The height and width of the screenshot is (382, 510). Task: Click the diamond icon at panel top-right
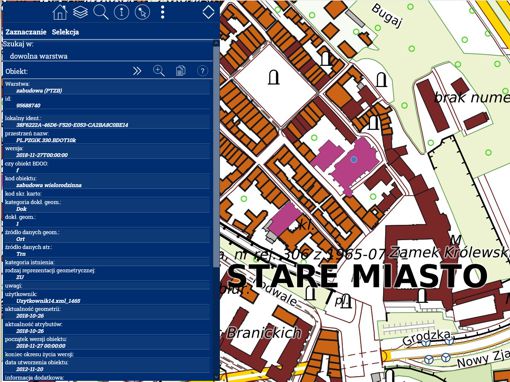pyautogui.click(x=208, y=12)
